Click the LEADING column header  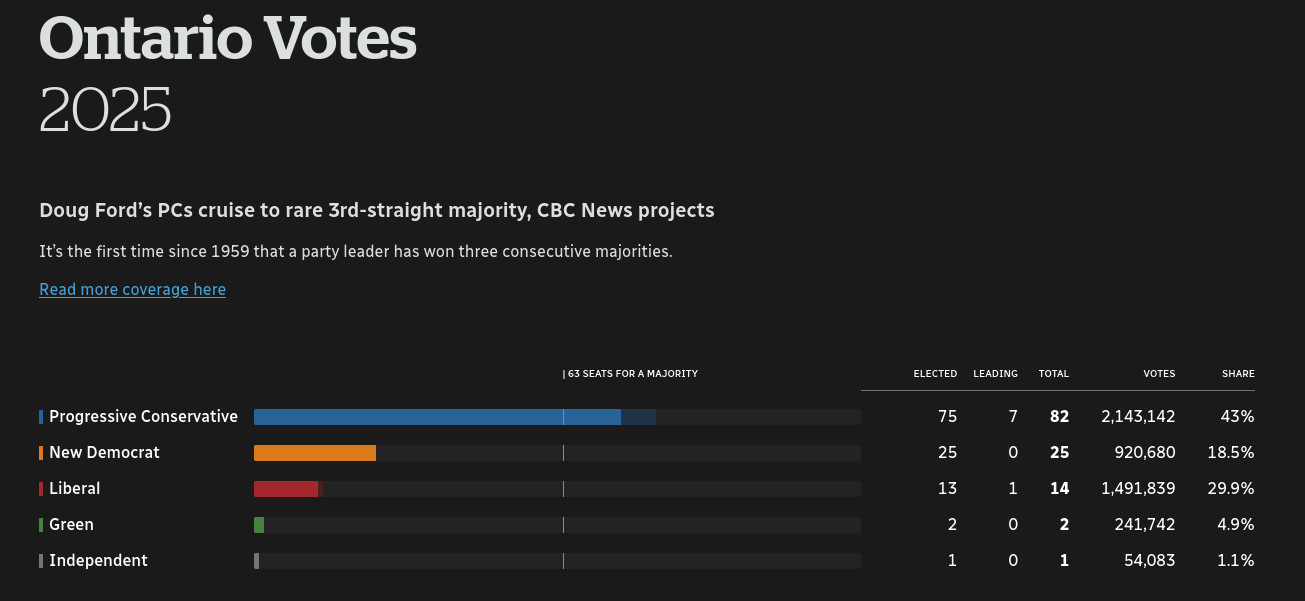point(995,374)
